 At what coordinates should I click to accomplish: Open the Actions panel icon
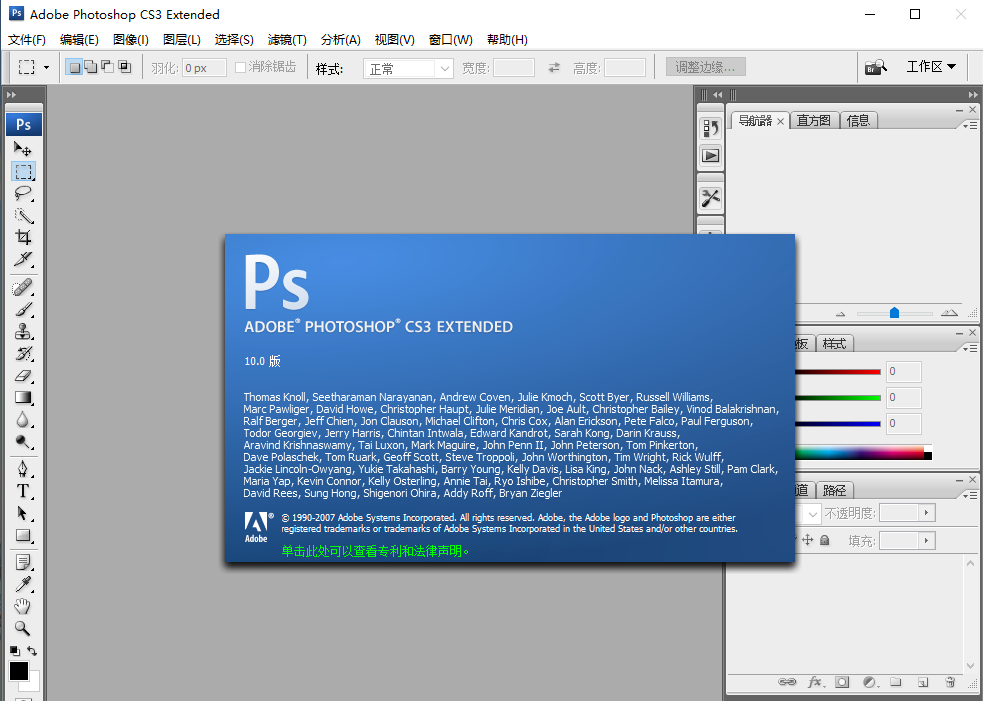click(x=711, y=155)
